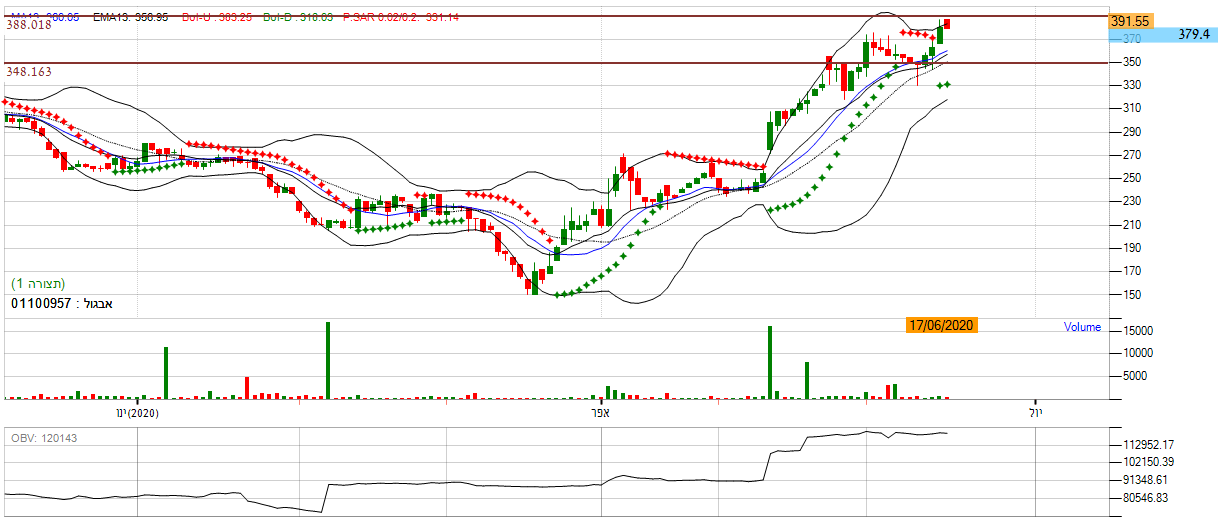Click the tallest green volume bar
The image size is (1218, 524).
tap(327, 360)
